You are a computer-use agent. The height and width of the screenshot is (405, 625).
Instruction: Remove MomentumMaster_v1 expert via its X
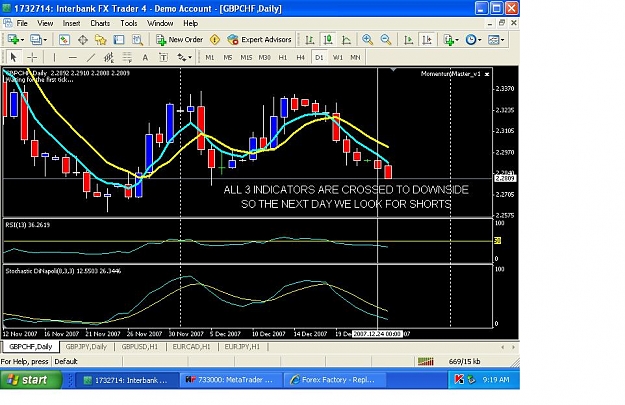click(x=487, y=74)
